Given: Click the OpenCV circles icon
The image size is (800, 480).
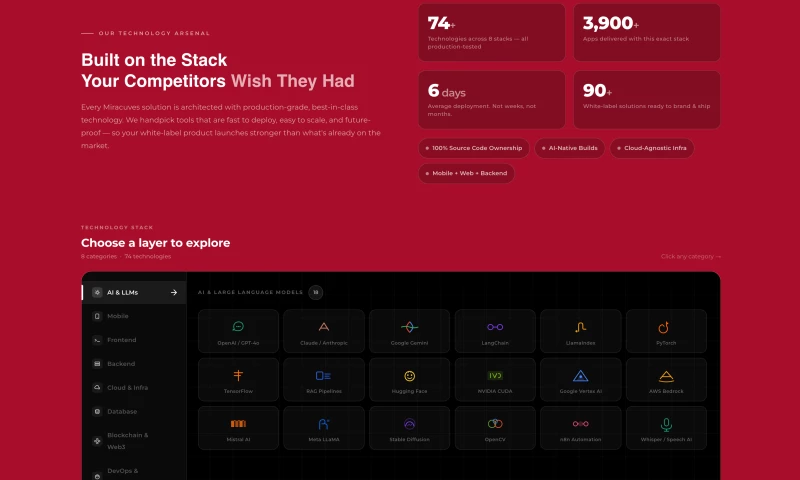Looking at the screenshot, I should (x=495, y=423).
